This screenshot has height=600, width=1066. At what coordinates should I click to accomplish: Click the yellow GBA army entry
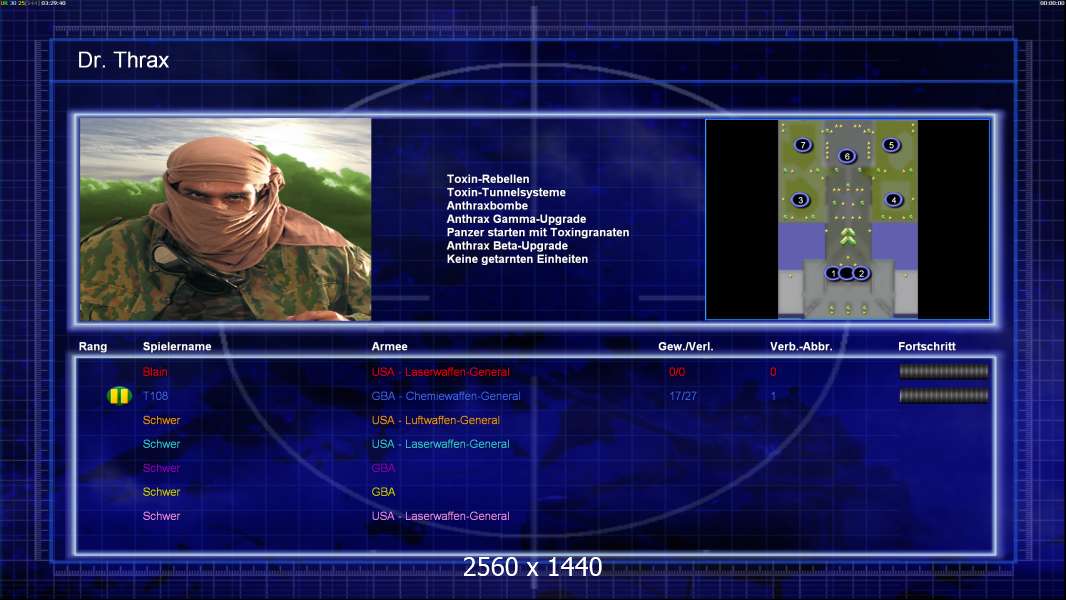(x=383, y=492)
